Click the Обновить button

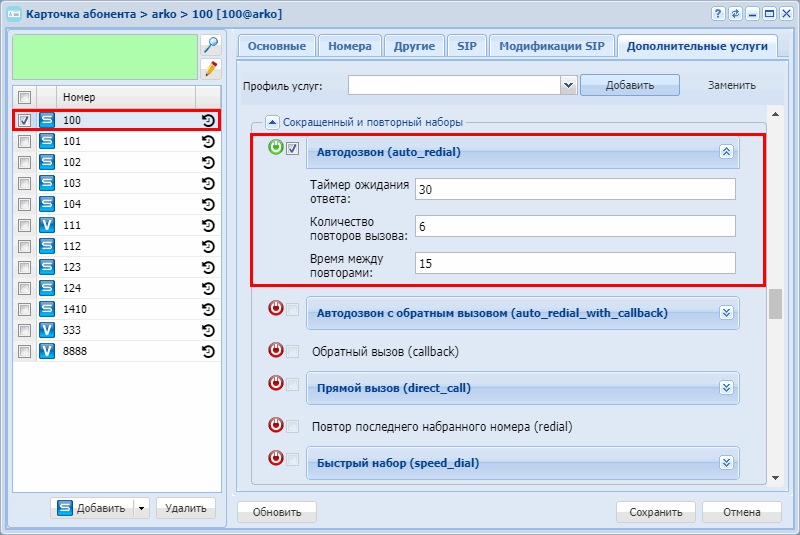click(277, 512)
